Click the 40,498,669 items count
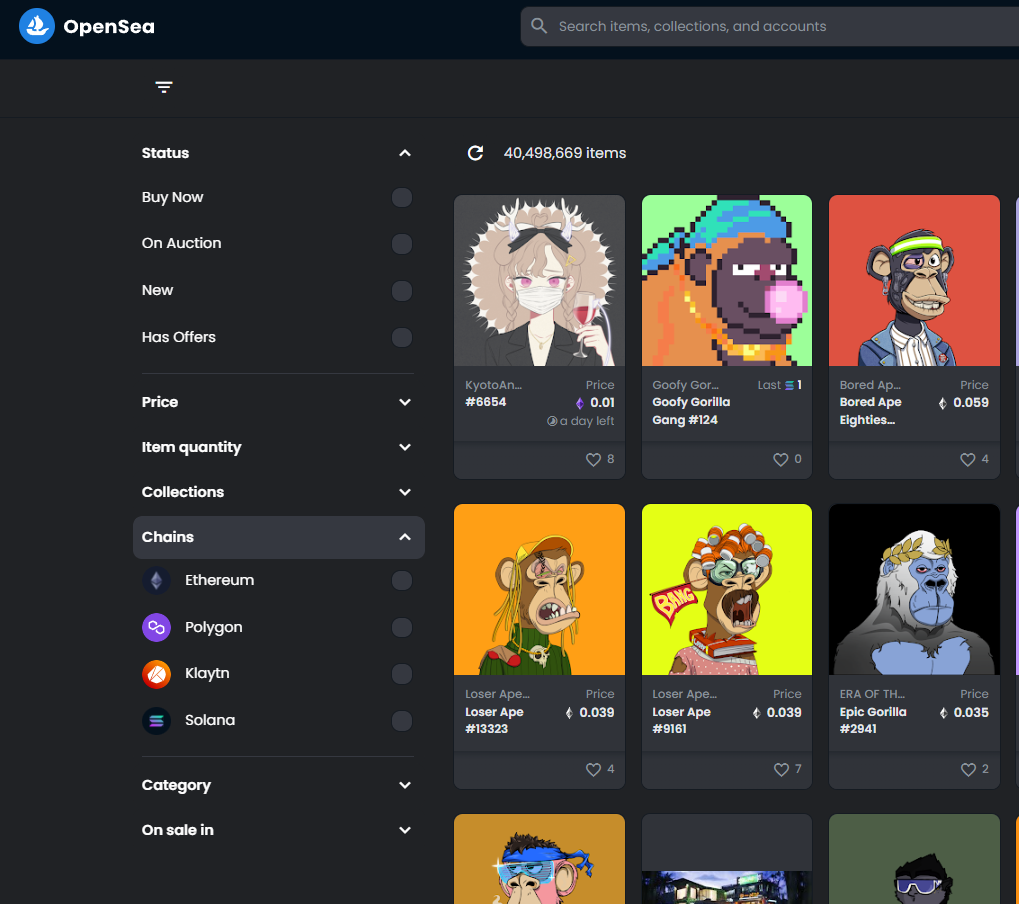 (x=565, y=153)
